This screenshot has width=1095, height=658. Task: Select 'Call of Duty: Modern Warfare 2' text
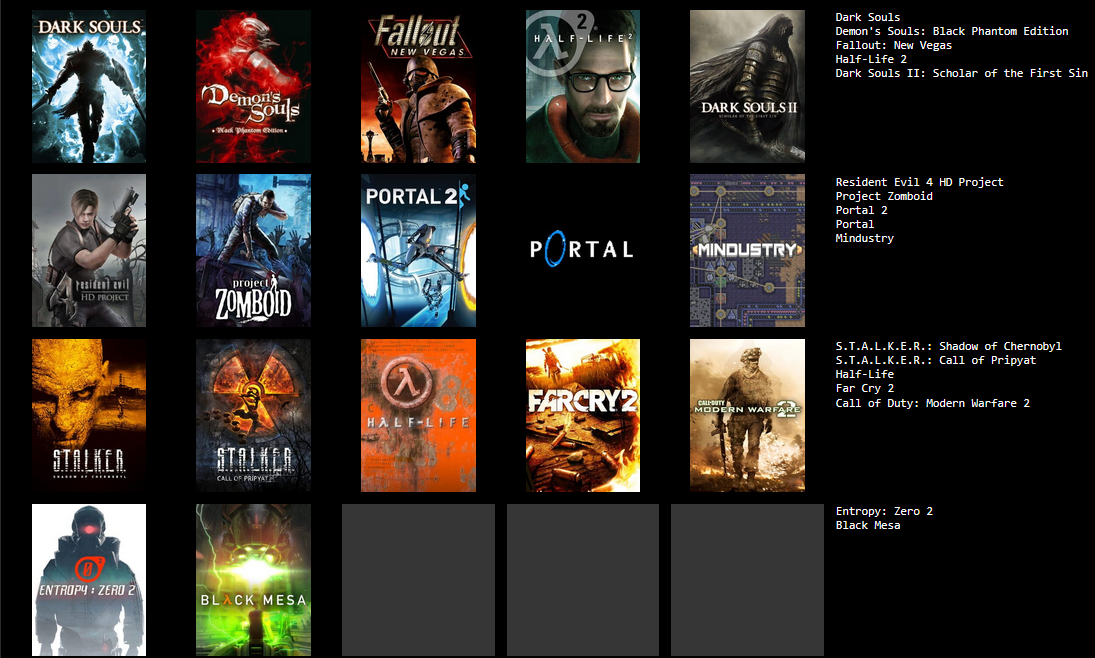pos(932,402)
